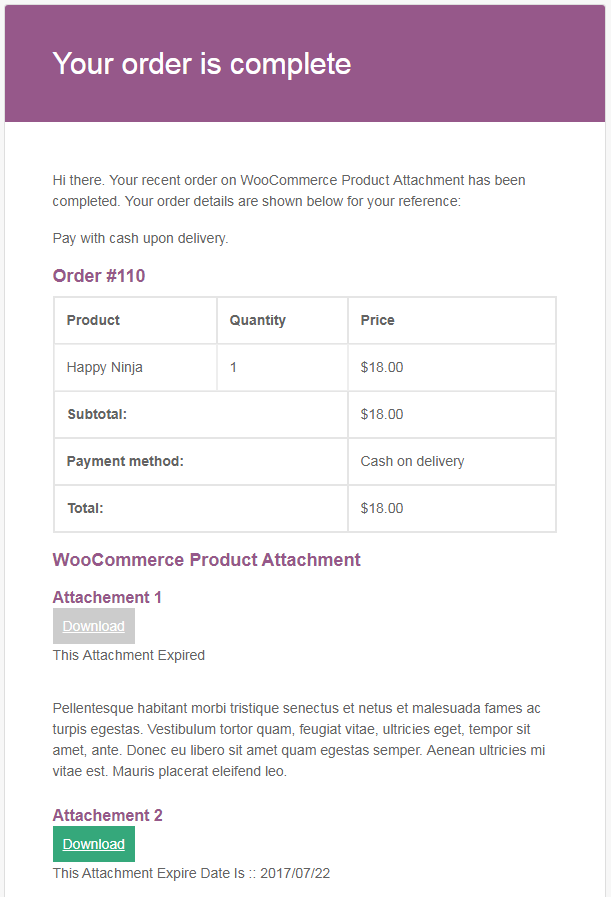Click the Pellentesque description paragraph

pyautogui.click(x=299, y=740)
